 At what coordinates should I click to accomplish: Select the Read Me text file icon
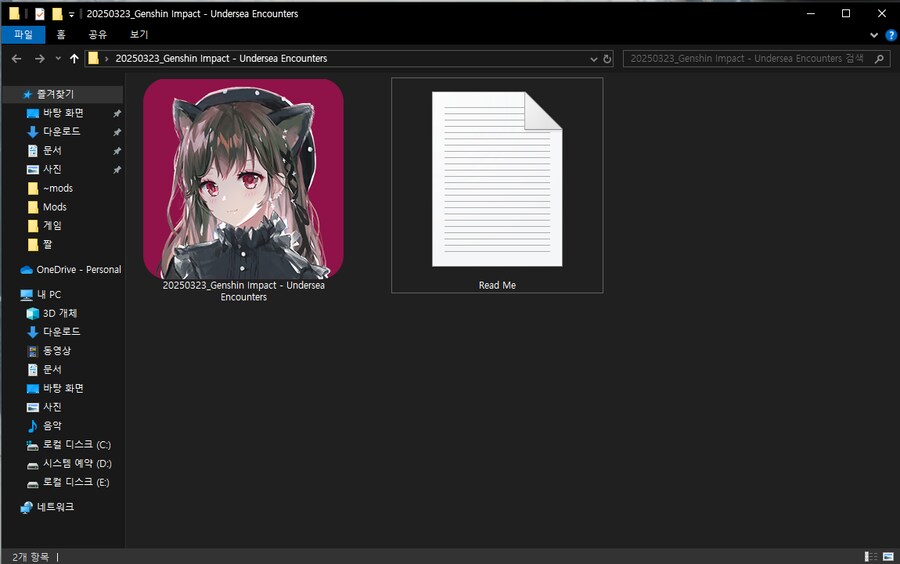click(x=497, y=179)
